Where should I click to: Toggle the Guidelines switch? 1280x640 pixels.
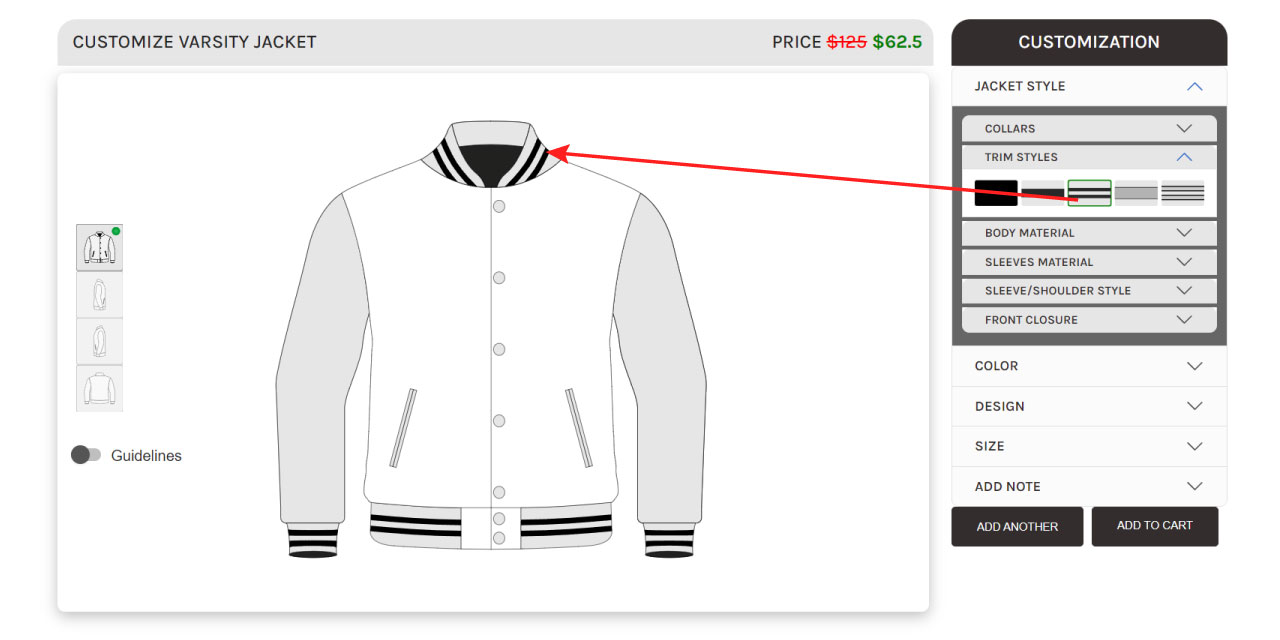[x=86, y=455]
